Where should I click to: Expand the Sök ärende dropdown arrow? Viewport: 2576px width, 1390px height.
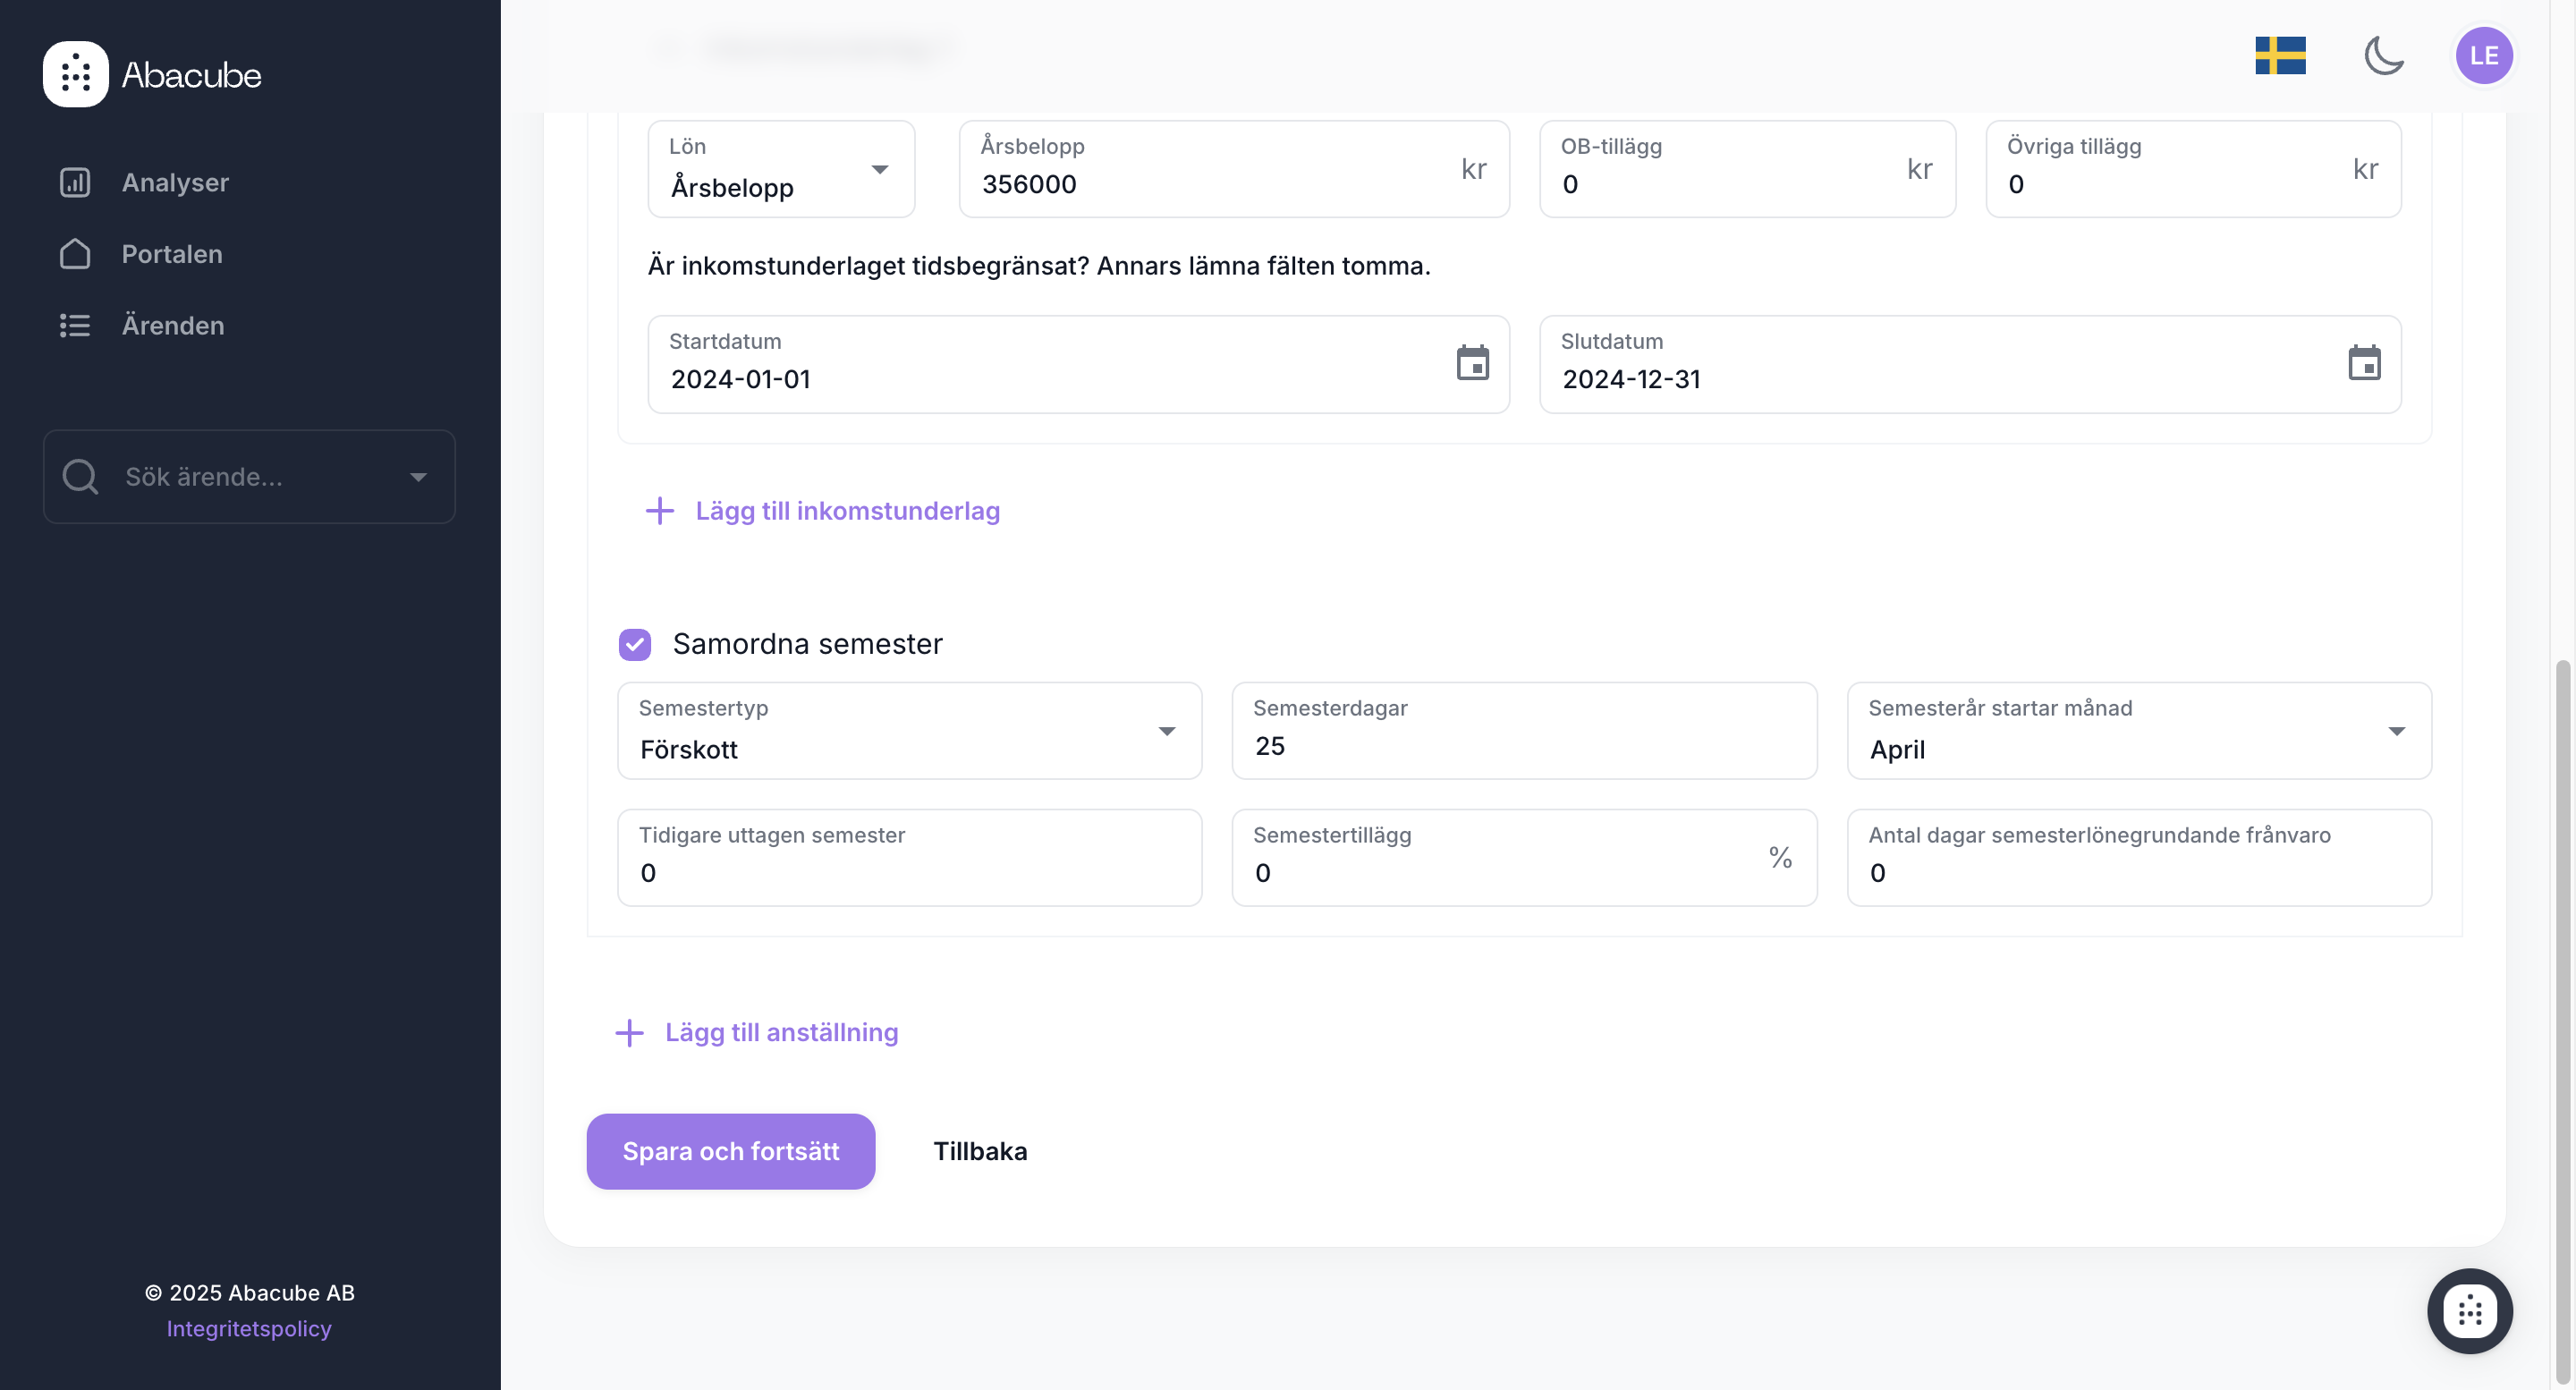coord(418,477)
